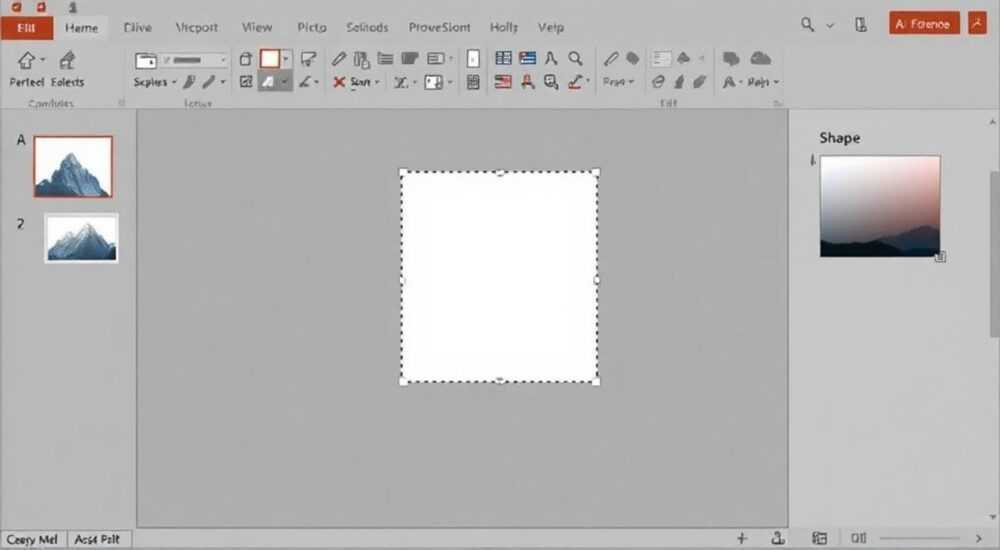
Task: Click the brush icon next to Scples
Action: tap(189, 82)
